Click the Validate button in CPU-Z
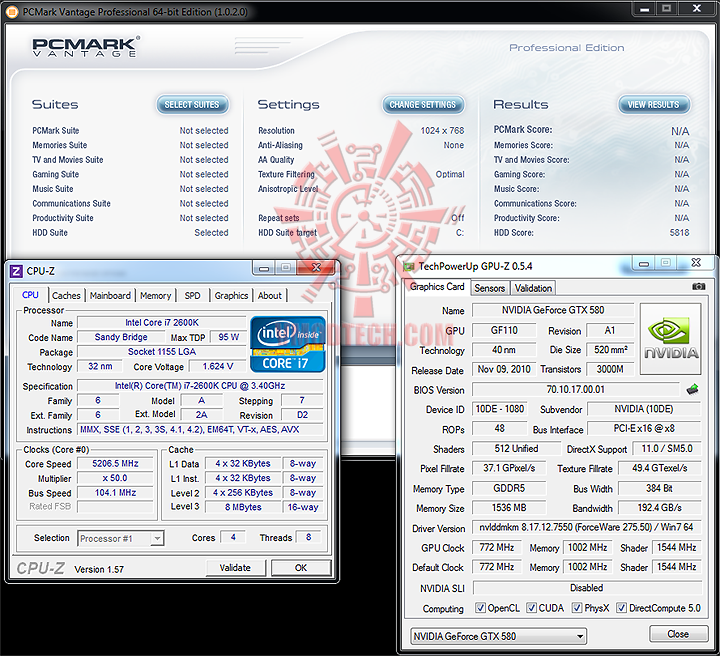The image size is (720, 656). pos(235,568)
